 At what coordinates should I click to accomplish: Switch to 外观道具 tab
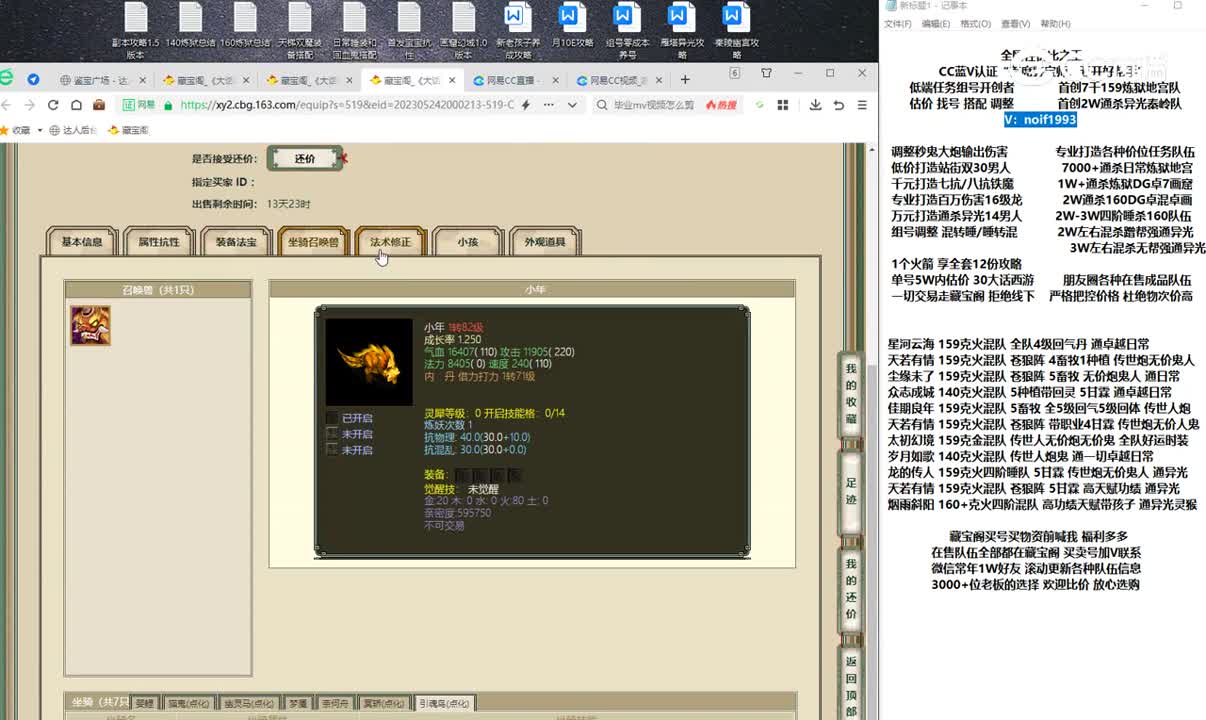(544, 242)
